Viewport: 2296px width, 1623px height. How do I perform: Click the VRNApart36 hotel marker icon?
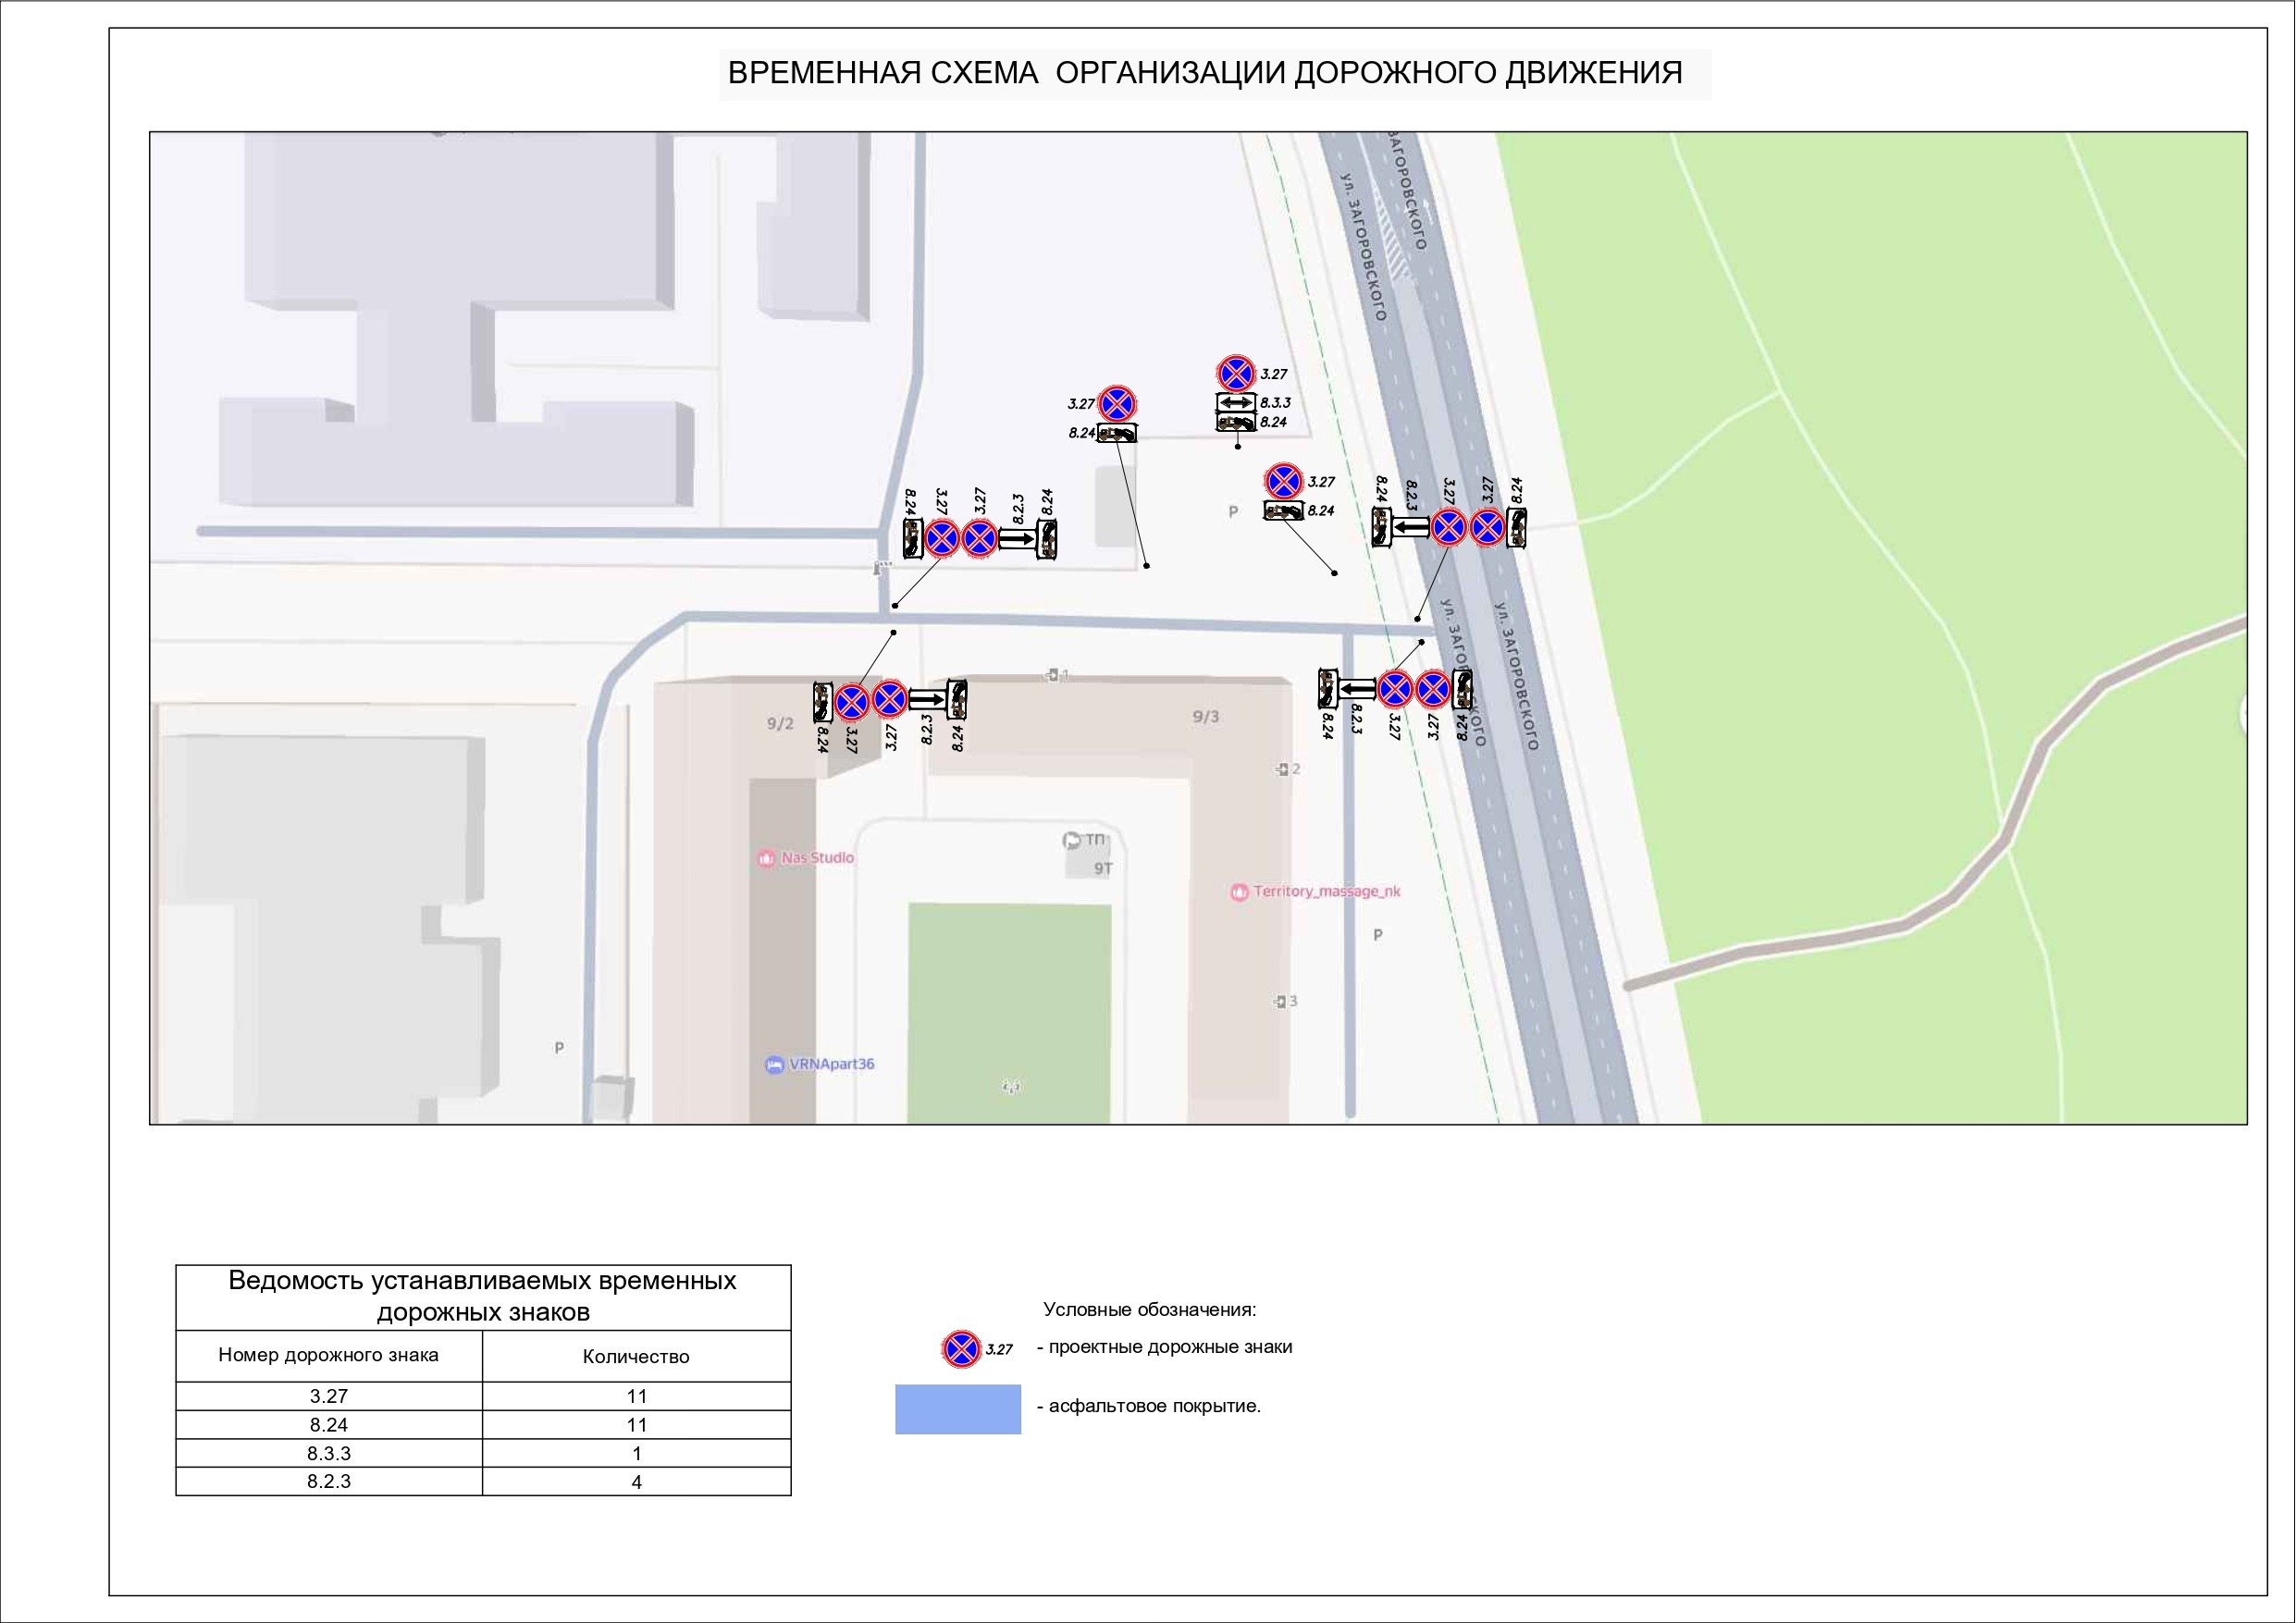(x=774, y=1064)
